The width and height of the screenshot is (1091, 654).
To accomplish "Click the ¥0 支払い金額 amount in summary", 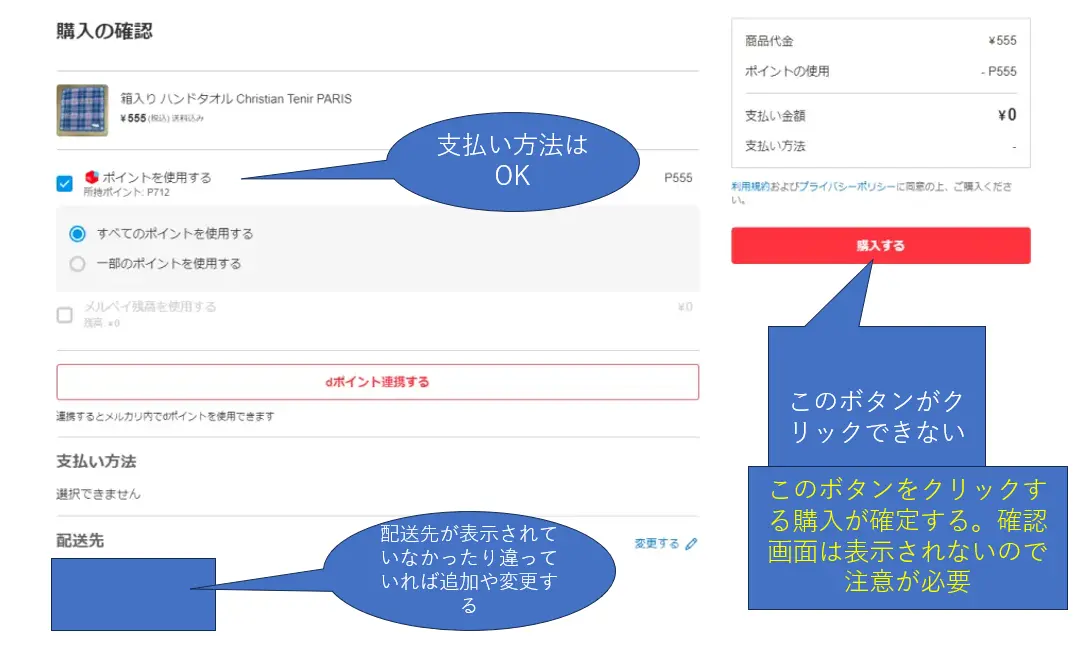I will (x=1007, y=114).
